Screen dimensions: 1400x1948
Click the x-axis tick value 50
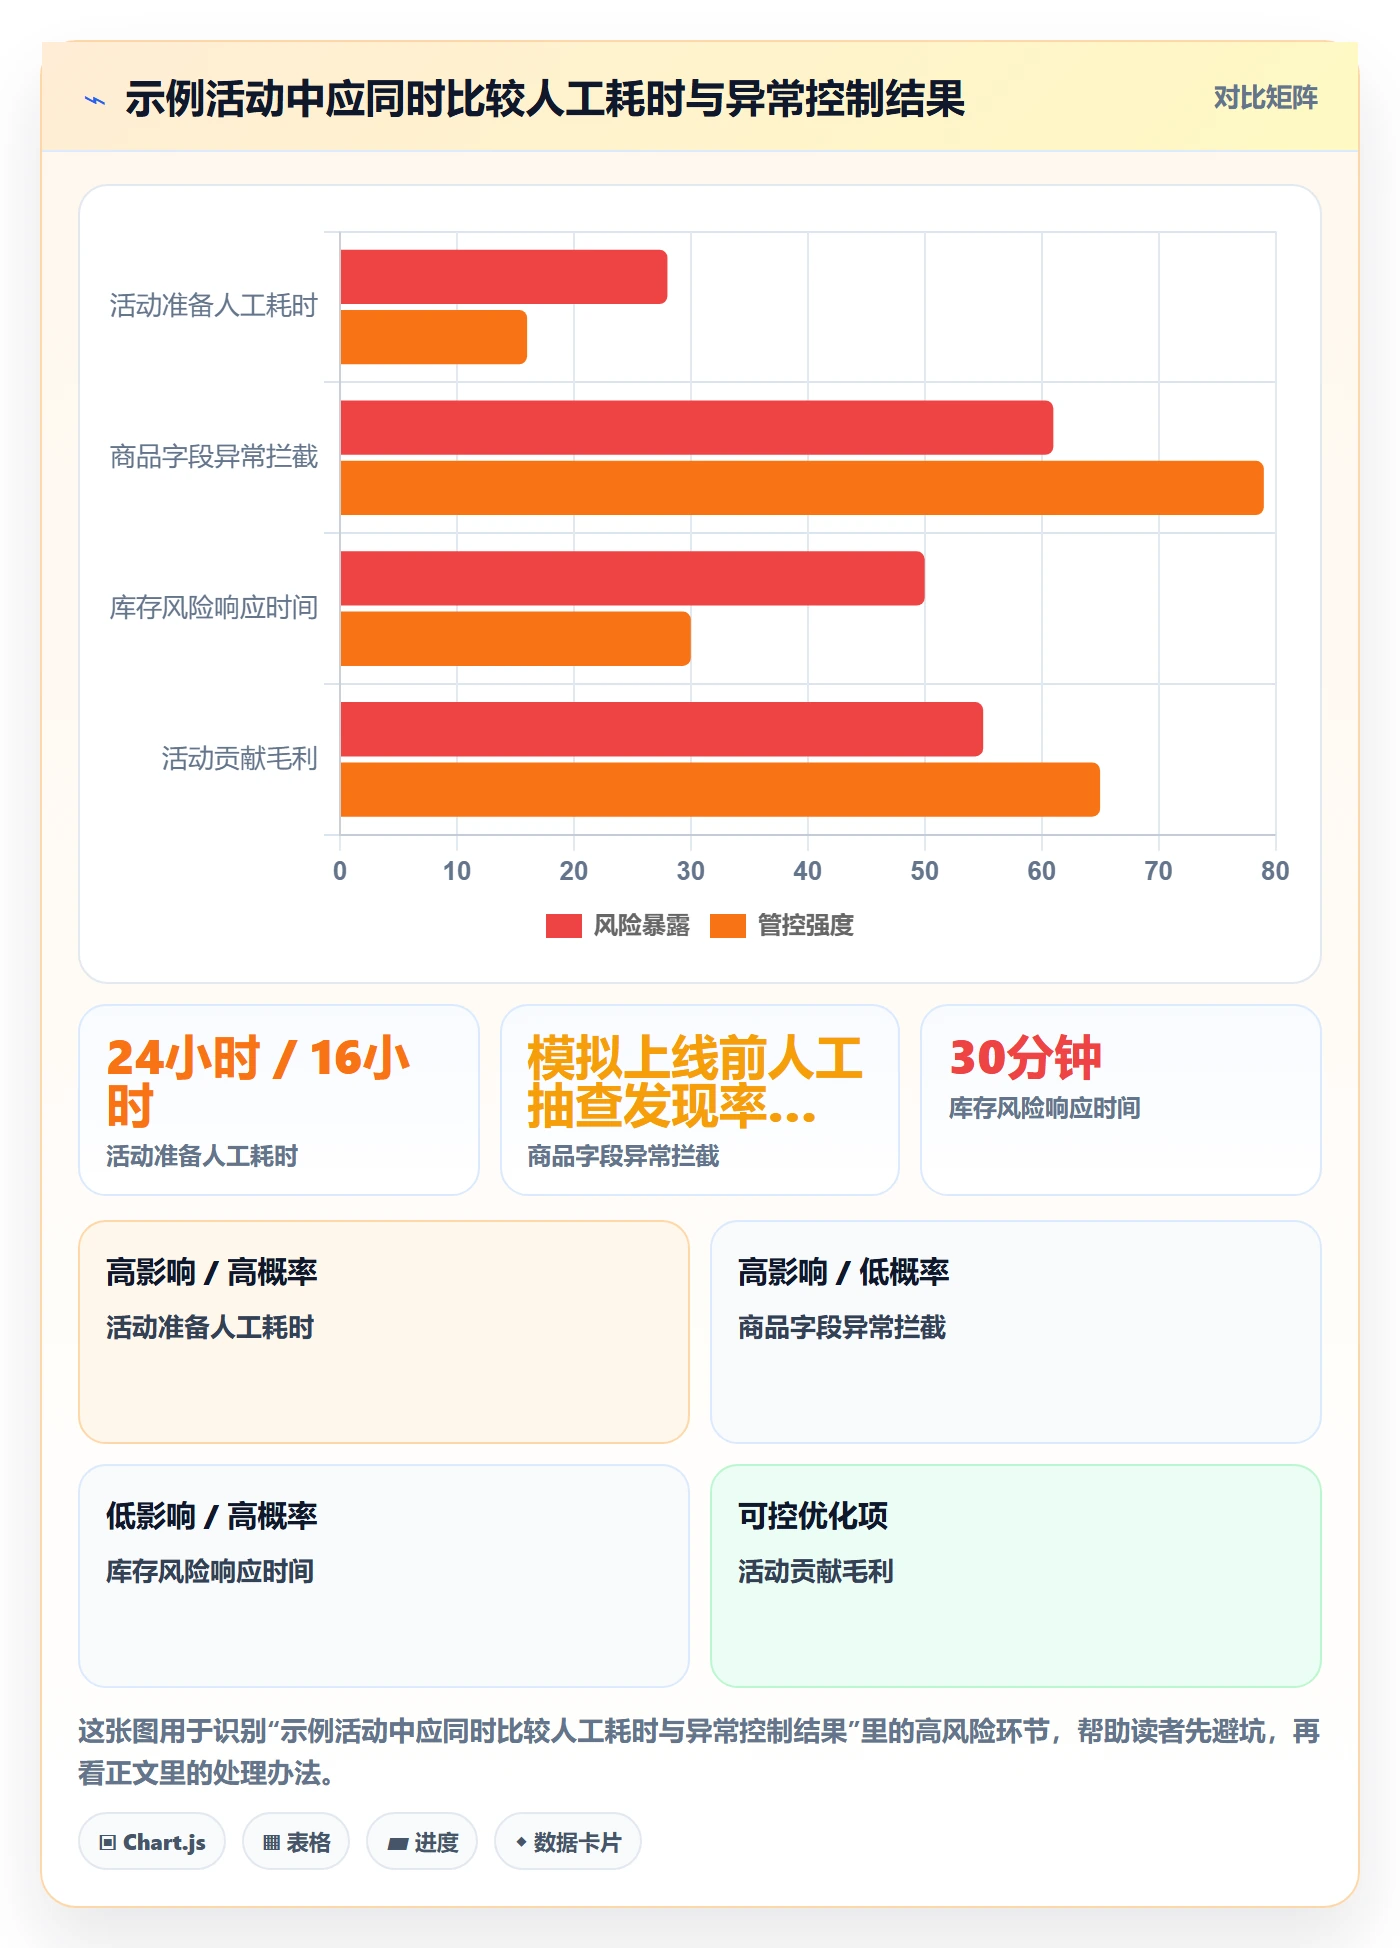click(925, 871)
